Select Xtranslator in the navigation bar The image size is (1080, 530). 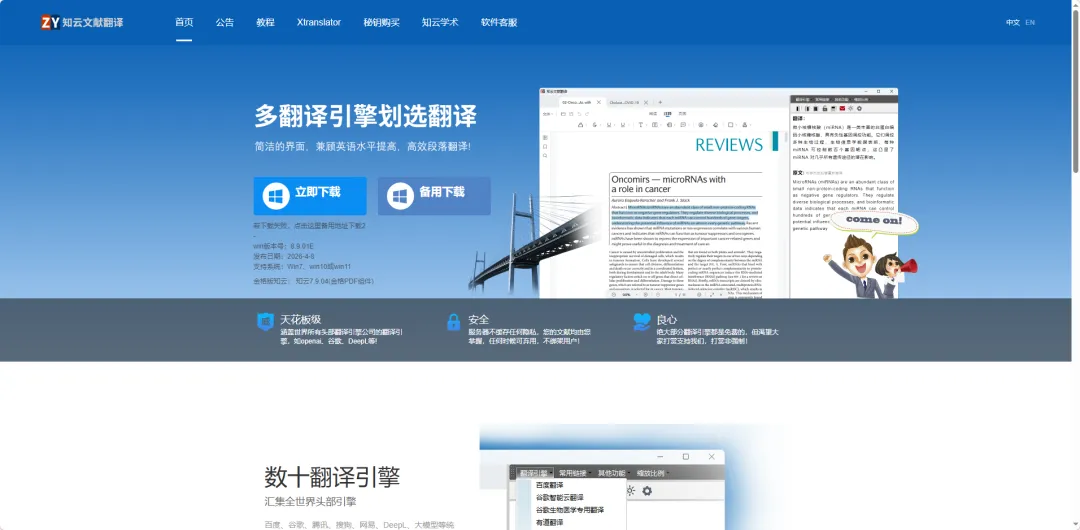click(x=319, y=22)
